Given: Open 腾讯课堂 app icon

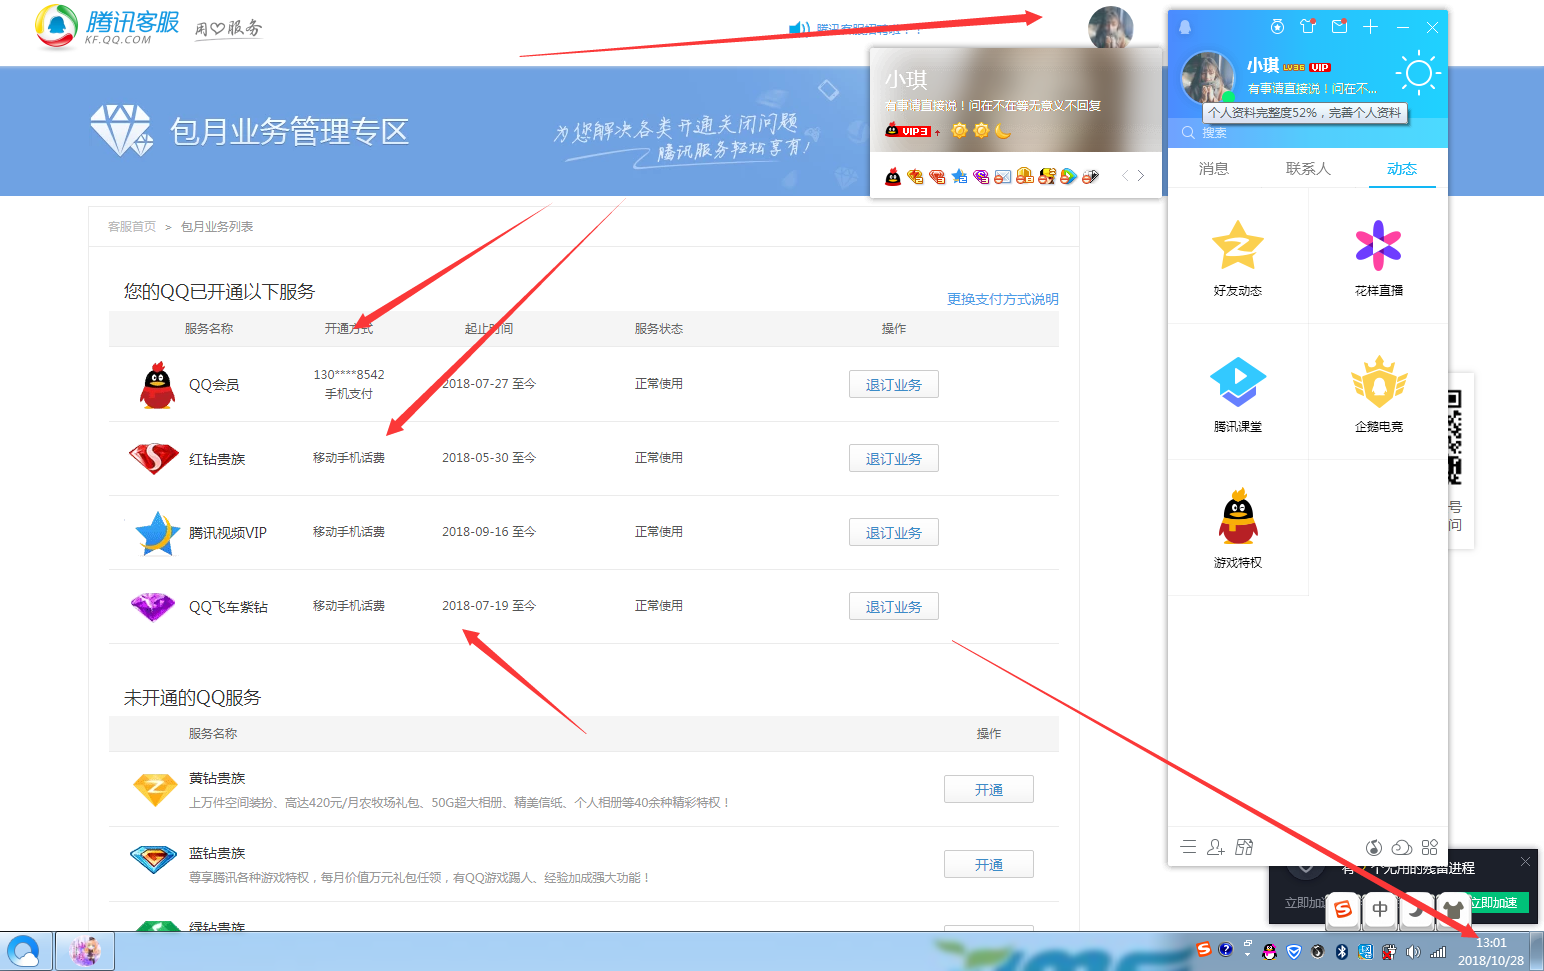Looking at the screenshot, I should tap(1238, 382).
